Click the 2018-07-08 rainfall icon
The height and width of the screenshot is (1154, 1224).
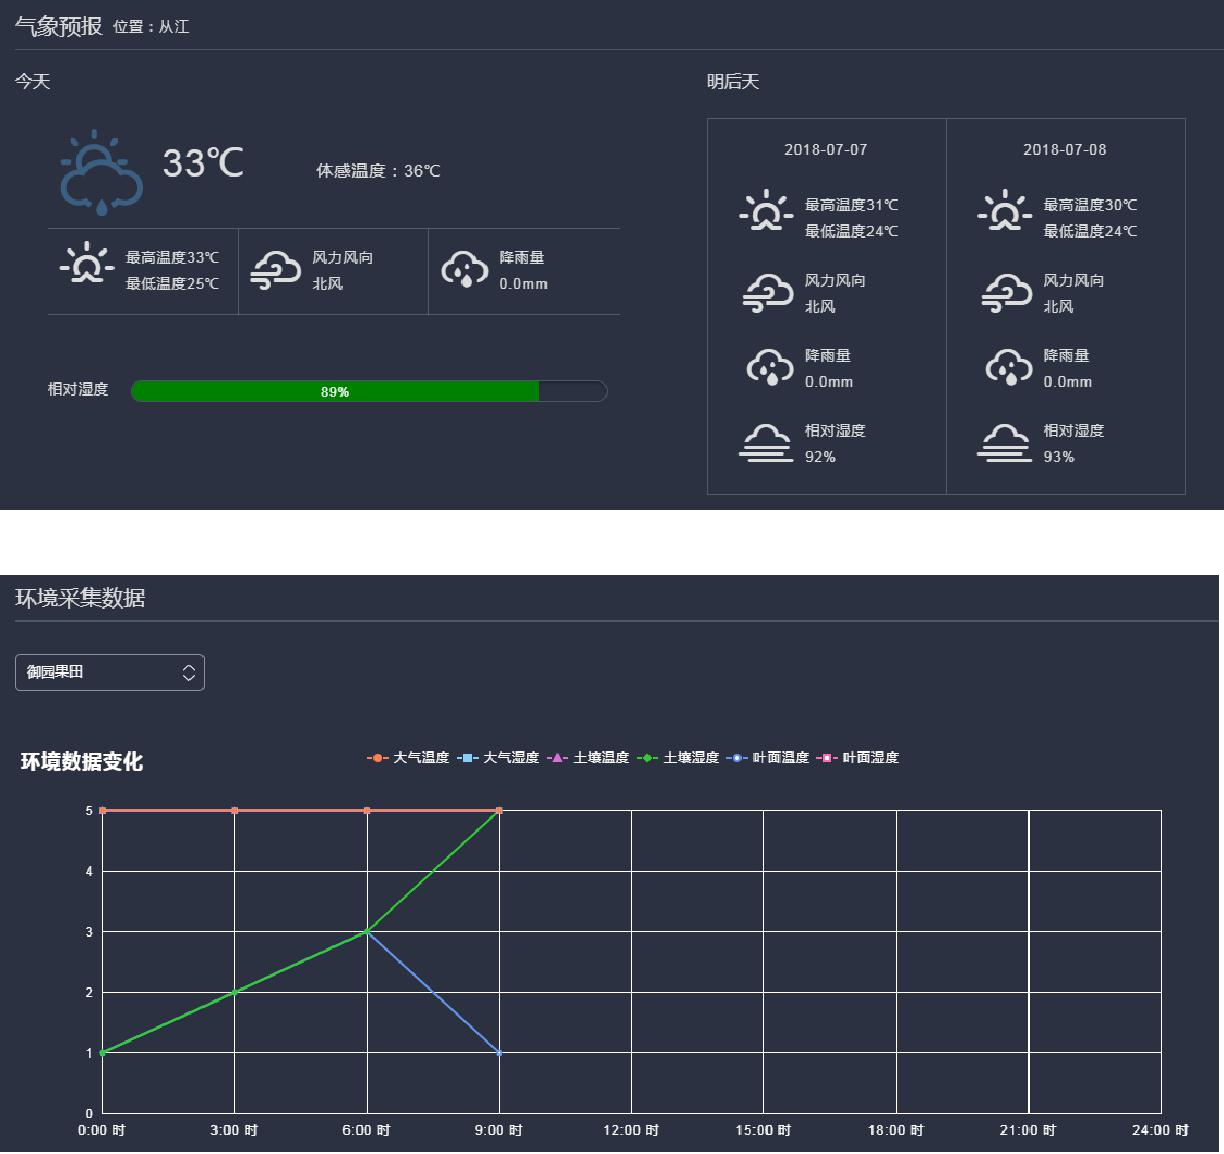tap(1008, 367)
